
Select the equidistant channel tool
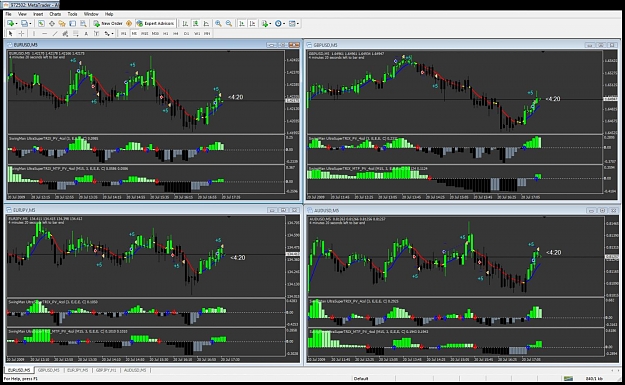[x=65, y=34]
